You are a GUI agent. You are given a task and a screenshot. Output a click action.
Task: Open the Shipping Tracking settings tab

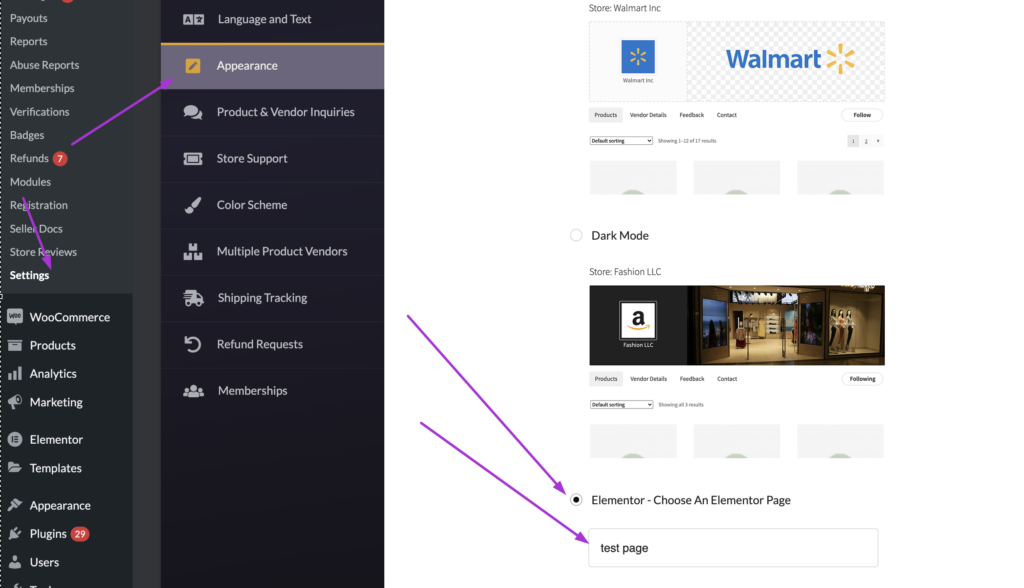pyautogui.click(x=272, y=298)
